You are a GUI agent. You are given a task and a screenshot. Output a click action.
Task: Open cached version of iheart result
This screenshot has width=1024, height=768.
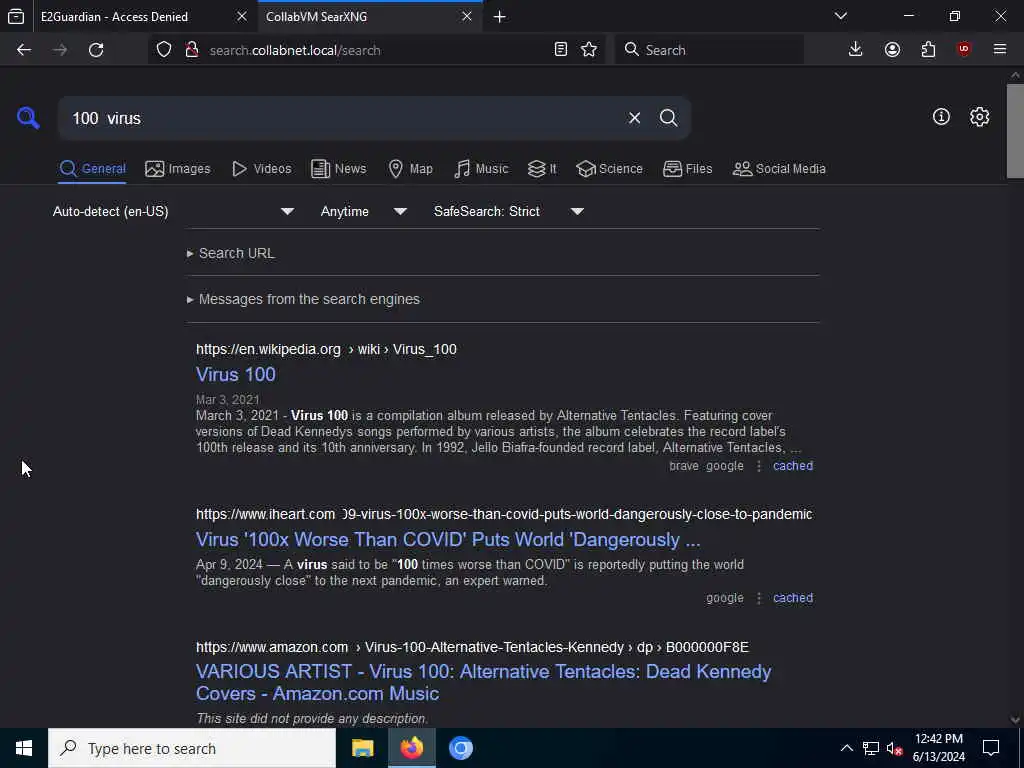(x=793, y=598)
